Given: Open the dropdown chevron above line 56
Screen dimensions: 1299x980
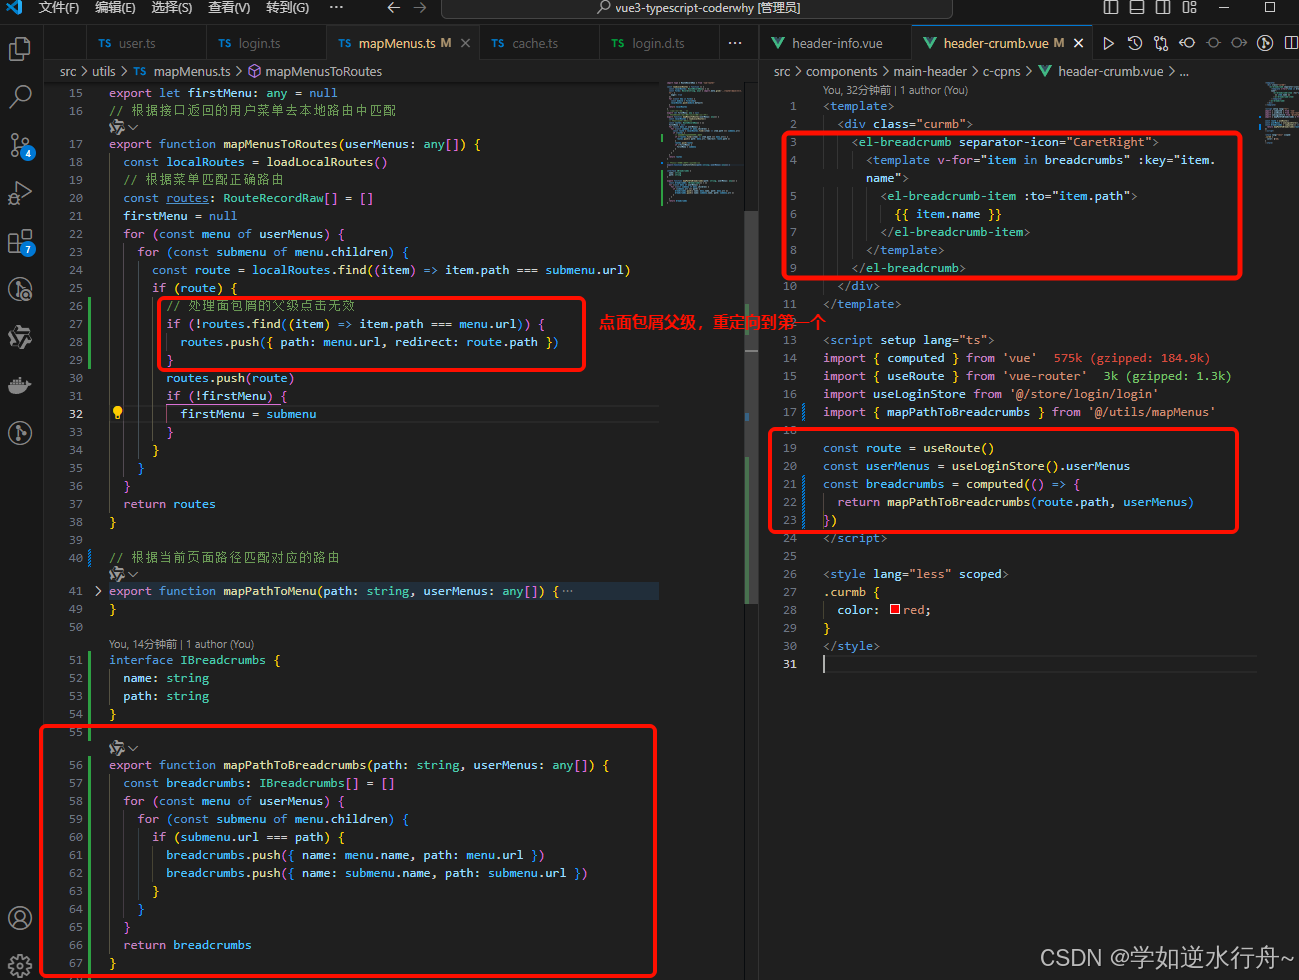Looking at the screenshot, I should (x=133, y=748).
